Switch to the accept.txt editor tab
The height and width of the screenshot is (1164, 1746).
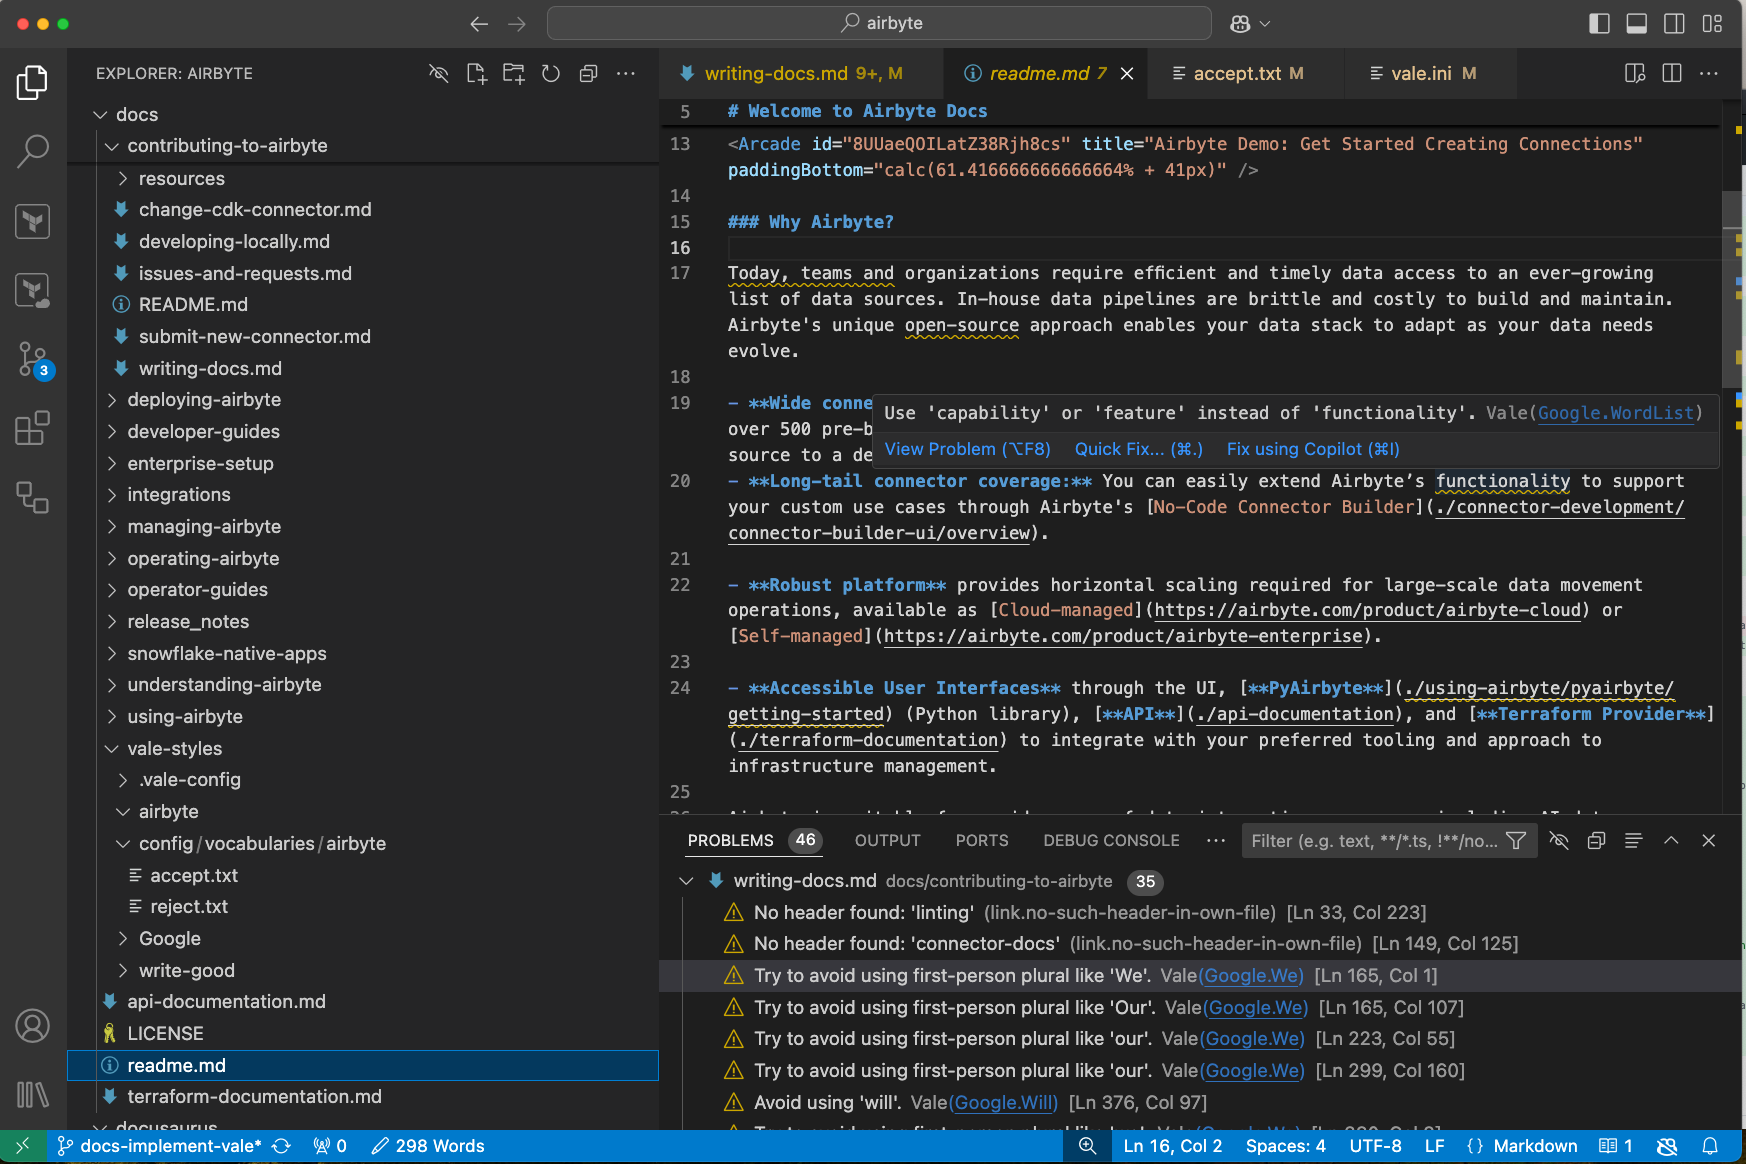[1236, 73]
